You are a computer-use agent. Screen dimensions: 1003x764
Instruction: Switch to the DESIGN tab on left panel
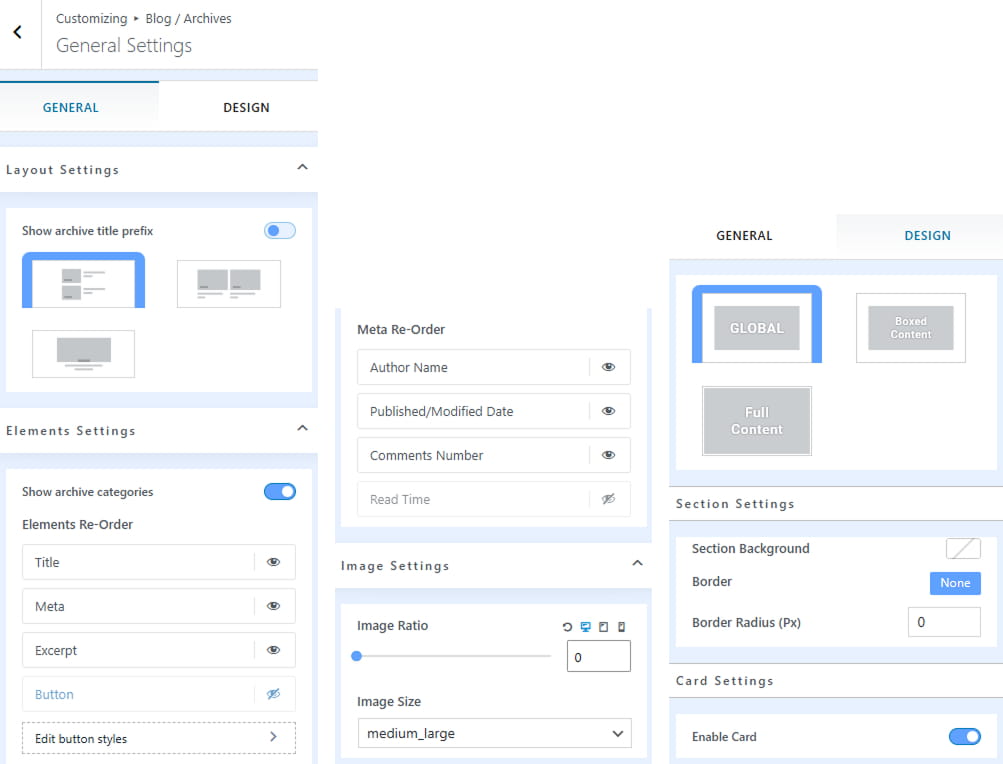[246, 107]
